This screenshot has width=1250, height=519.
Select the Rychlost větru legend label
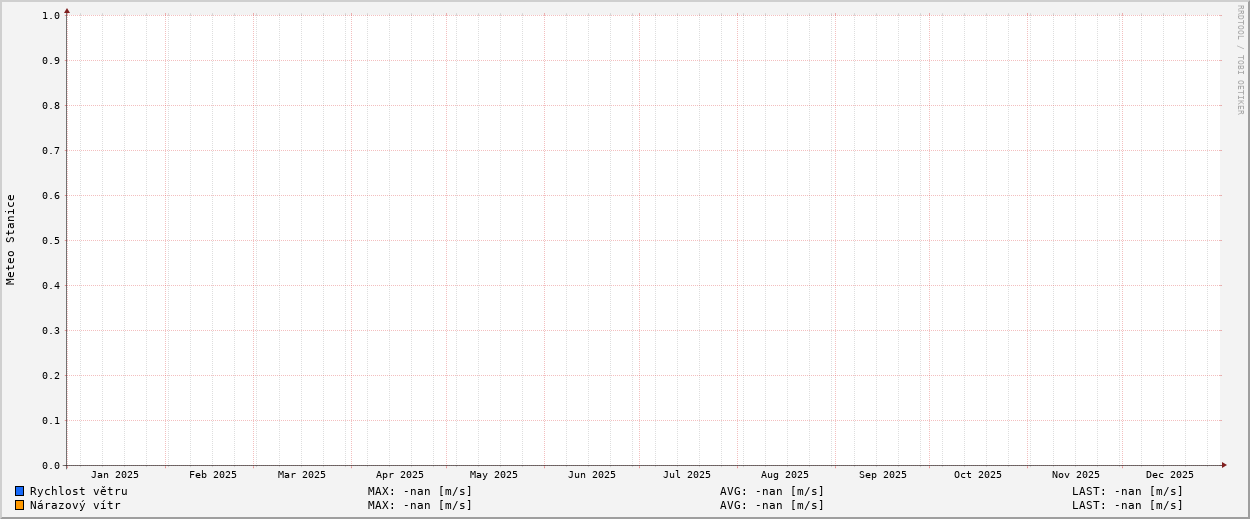tap(78, 491)
